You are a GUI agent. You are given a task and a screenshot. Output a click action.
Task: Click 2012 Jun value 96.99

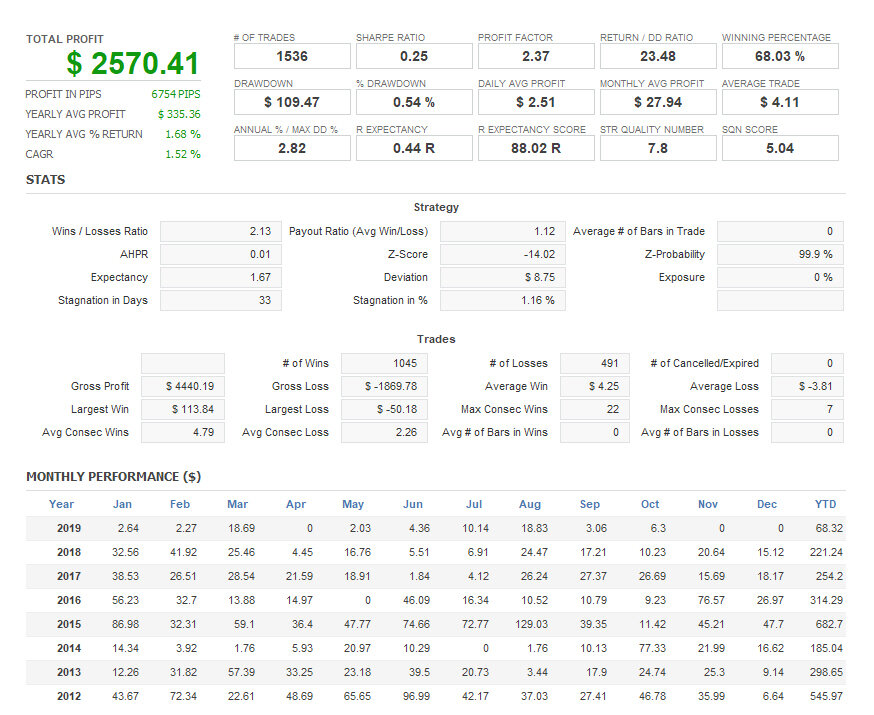pos(416,696)
